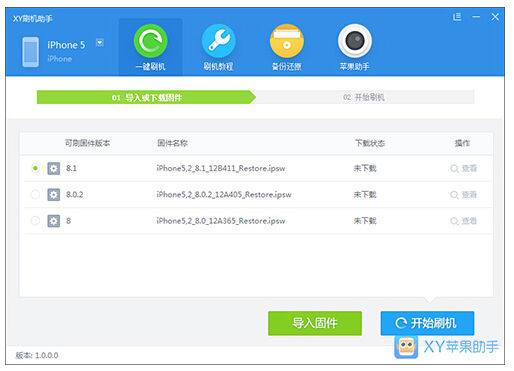This screenshot has width=514, height=371.
Task: Click the gear icon for firmware 8
Action: 53,221
